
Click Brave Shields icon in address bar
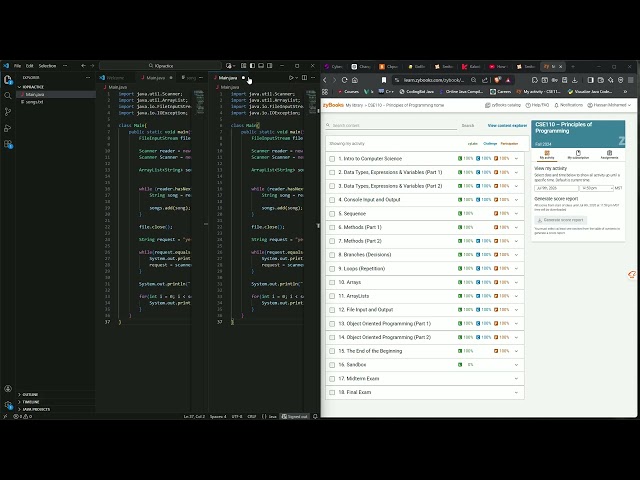pyautogui.click(x=498, y=80)
